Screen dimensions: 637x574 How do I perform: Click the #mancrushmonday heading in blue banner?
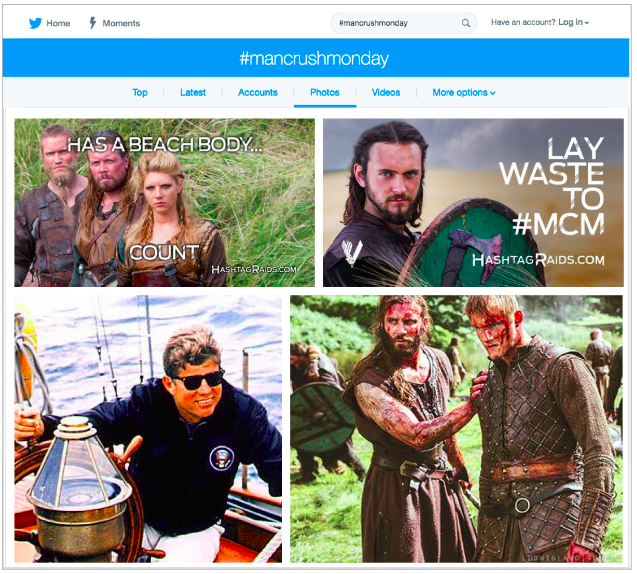click(x=314, y=58)
